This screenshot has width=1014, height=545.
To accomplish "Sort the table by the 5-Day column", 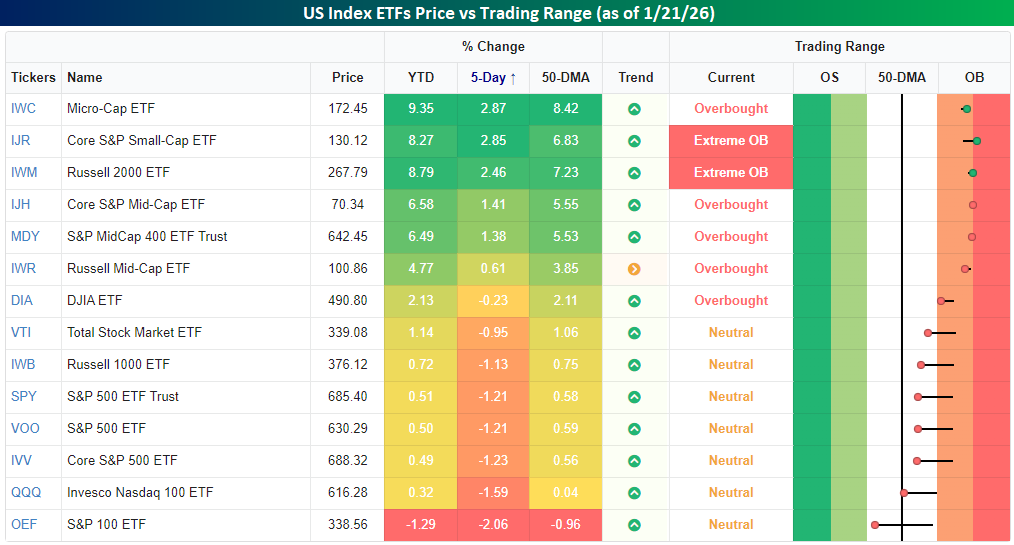I will coord(493,77).
